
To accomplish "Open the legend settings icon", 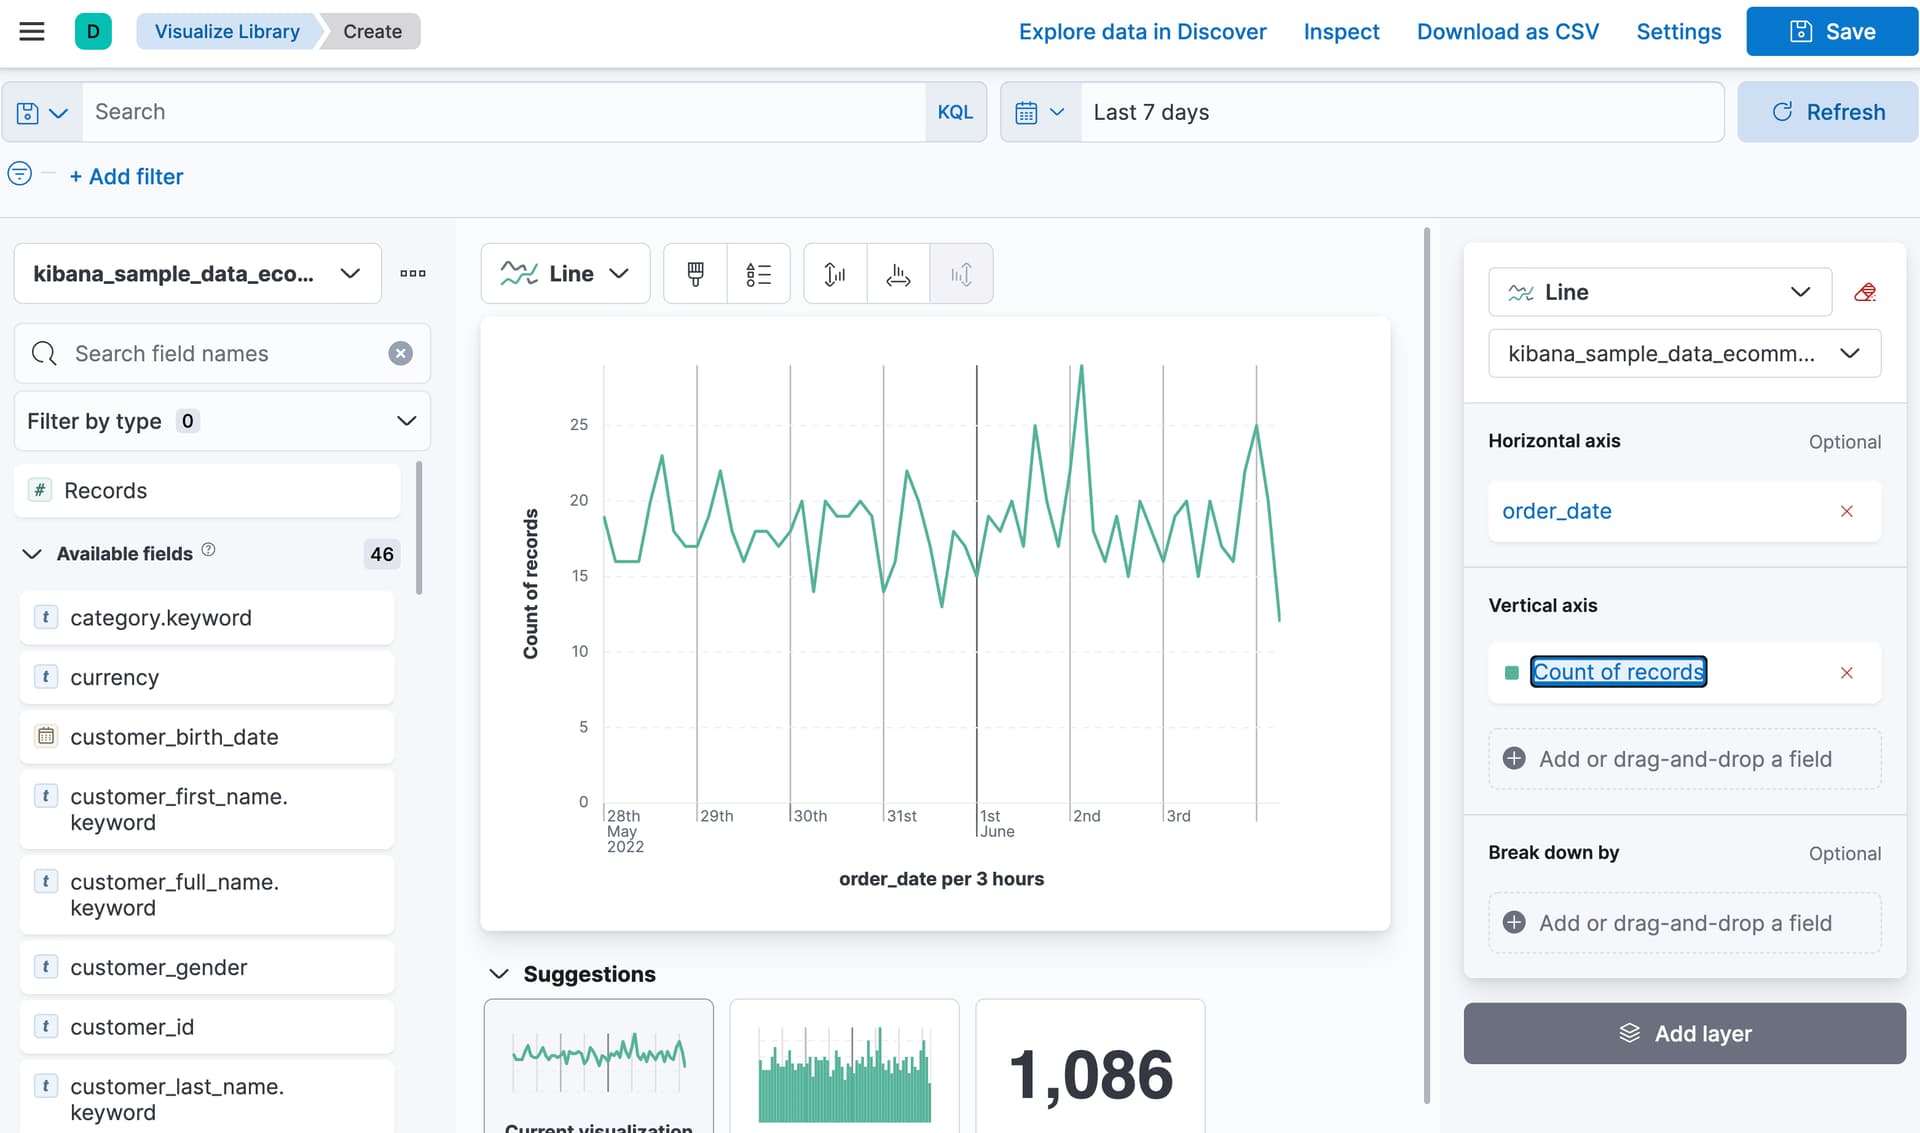I will 758,273.
